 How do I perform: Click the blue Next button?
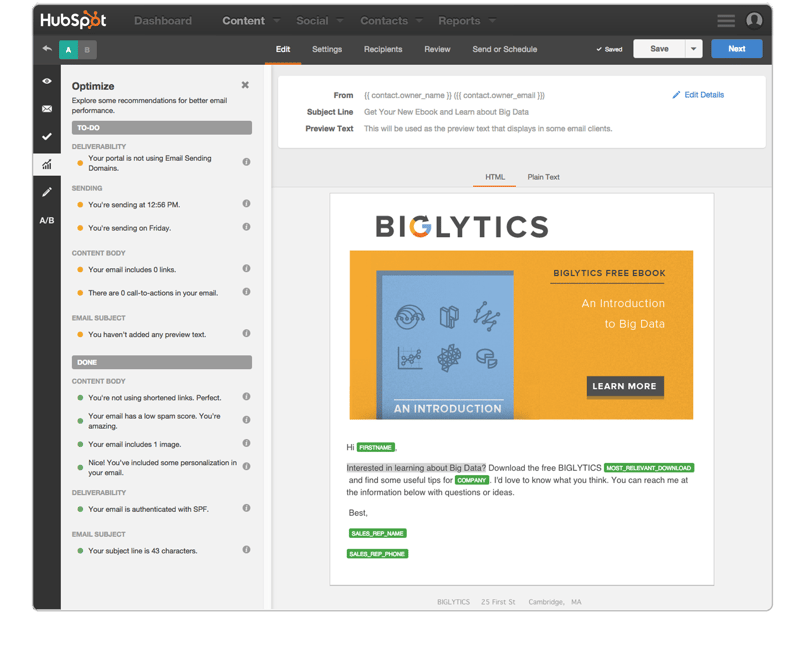(x=737, y=49)
